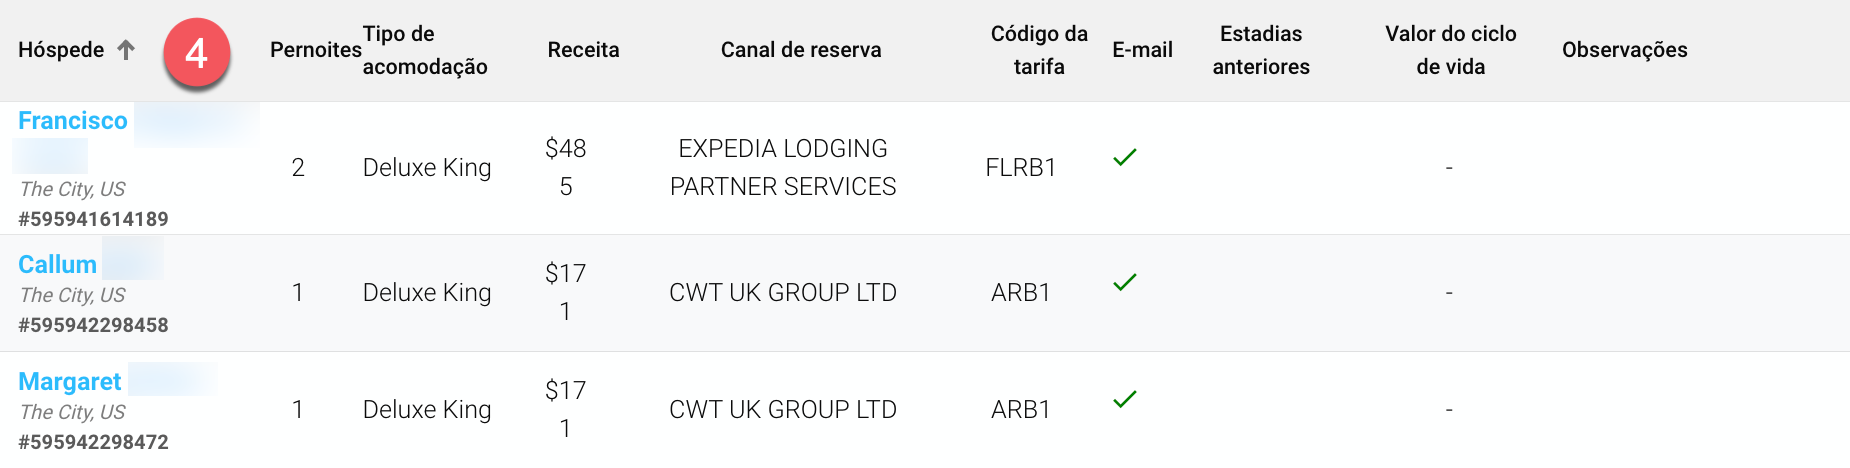Select the EXPEDIA LODGING PARTNER SERVICES cell
Screen dimensions: 1850x468
click(x=783, y=167)
